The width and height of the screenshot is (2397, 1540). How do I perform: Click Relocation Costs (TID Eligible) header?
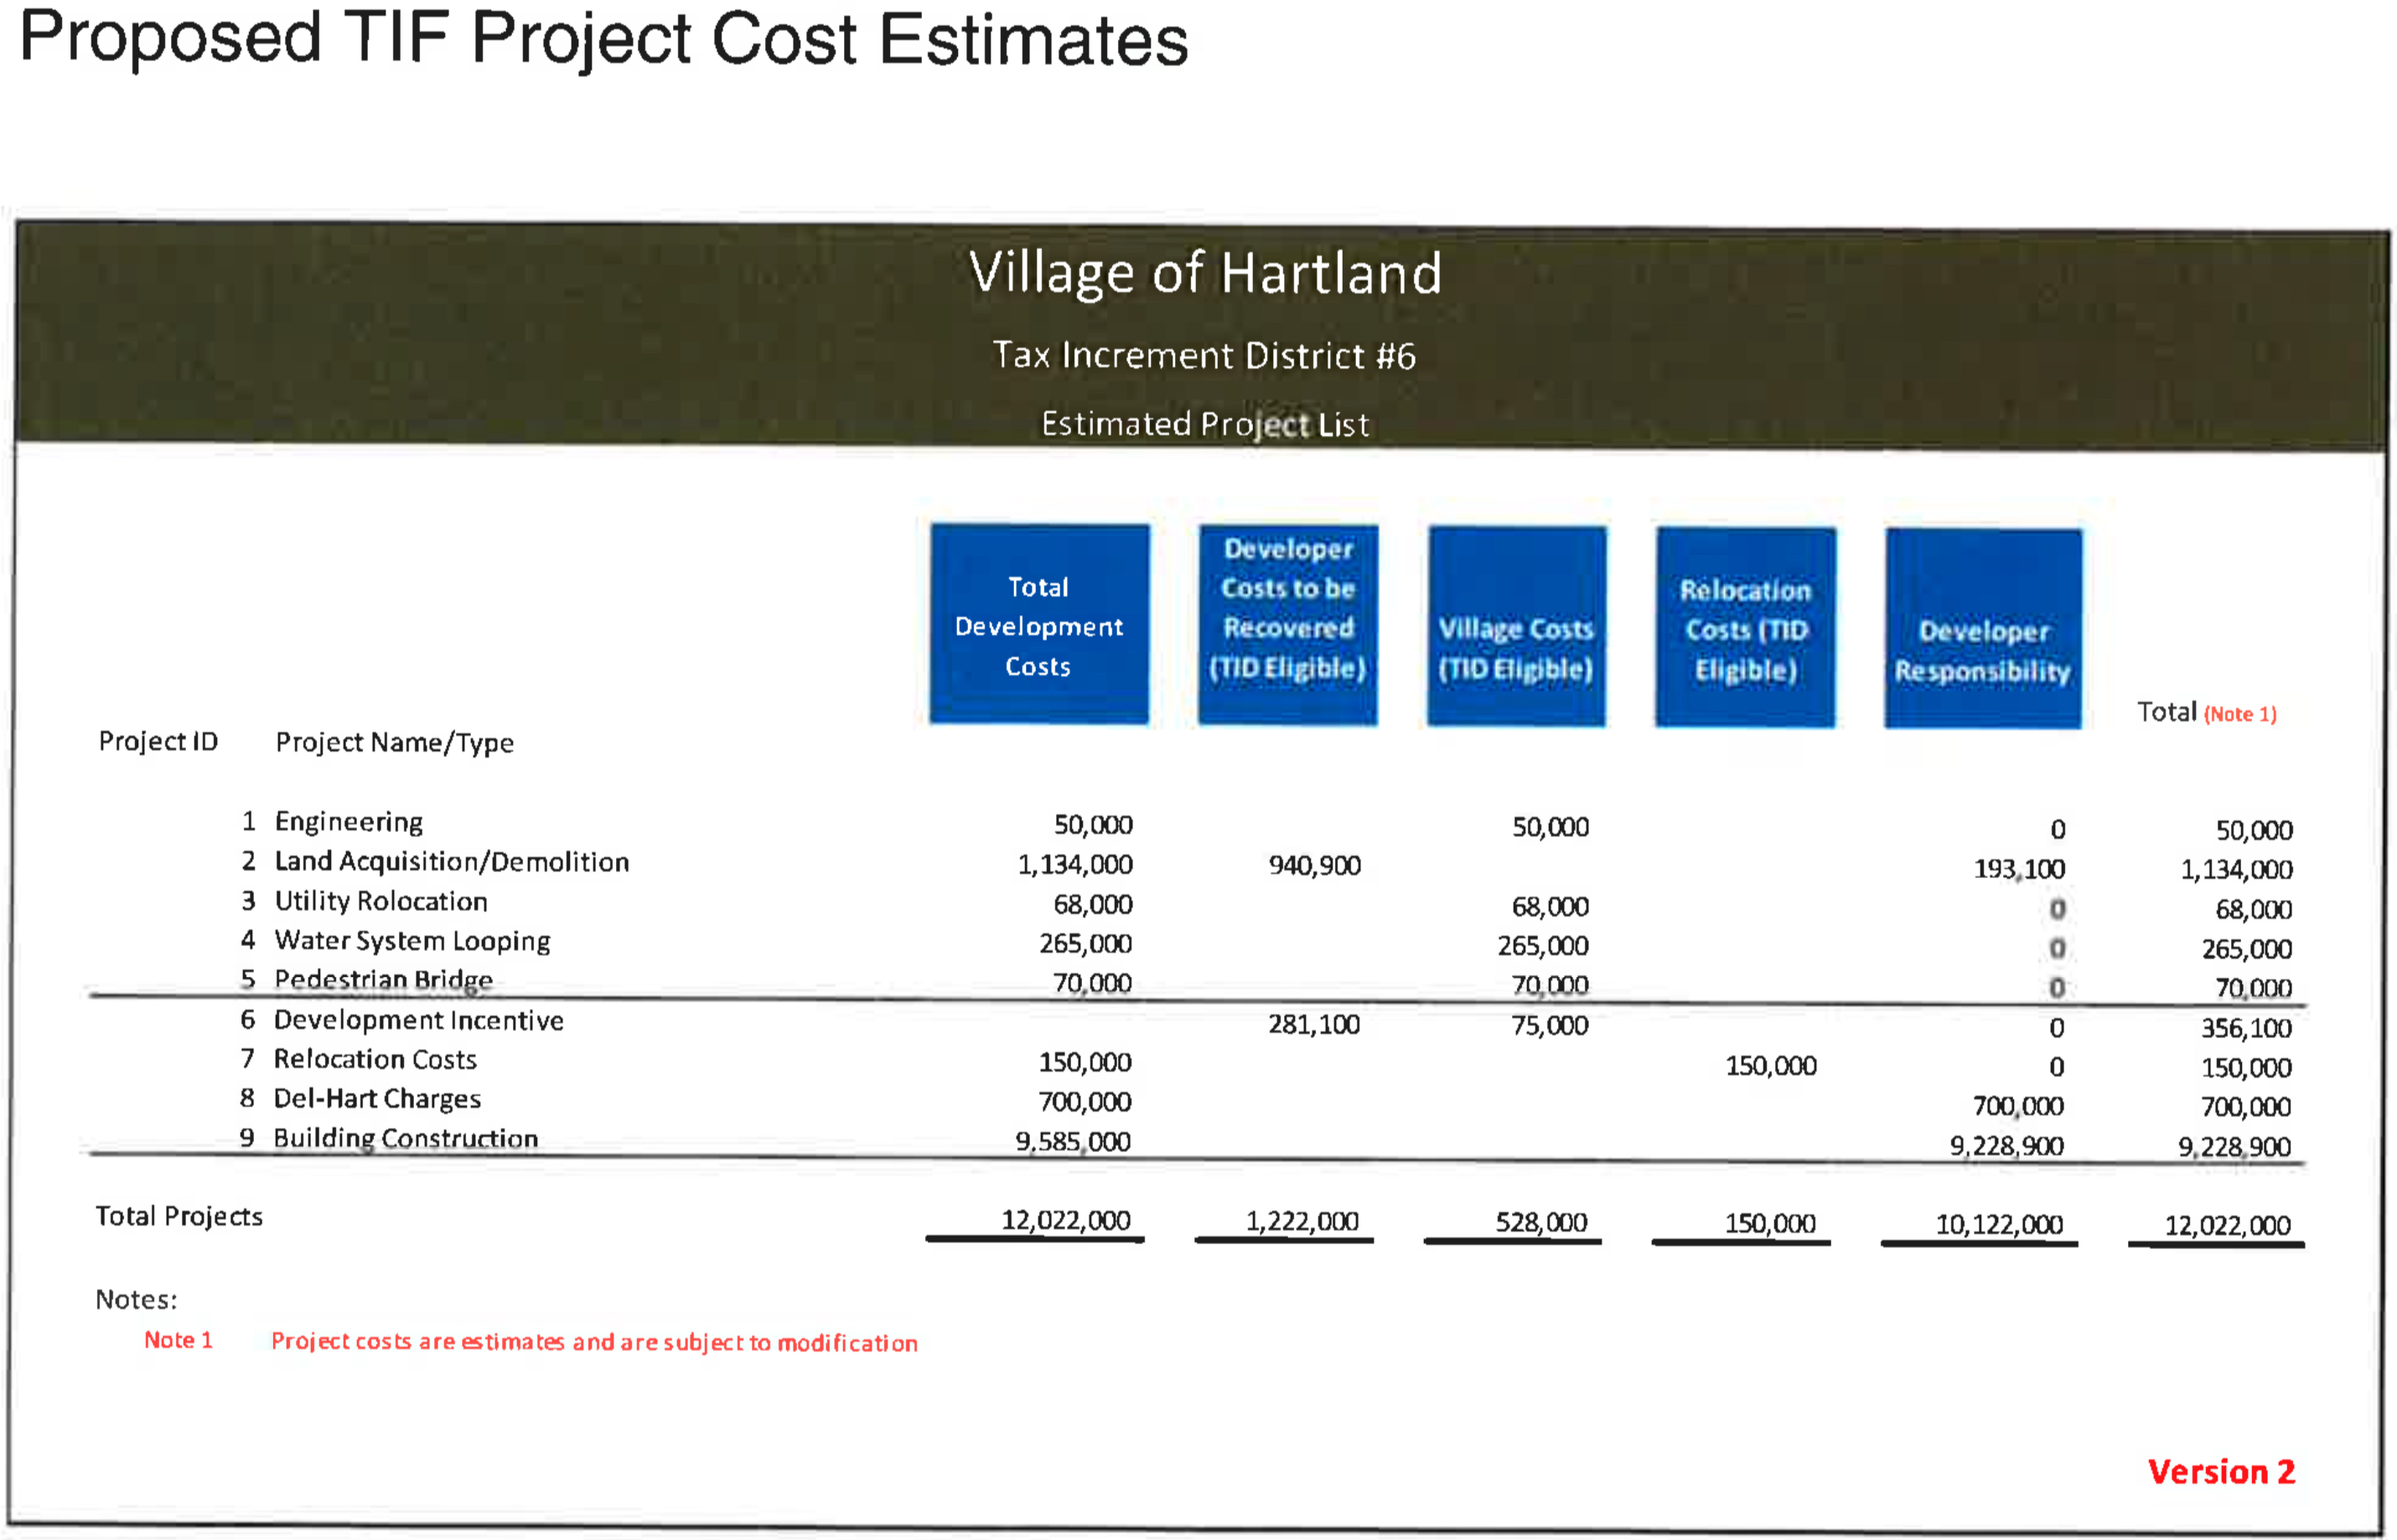(1745, 628)
